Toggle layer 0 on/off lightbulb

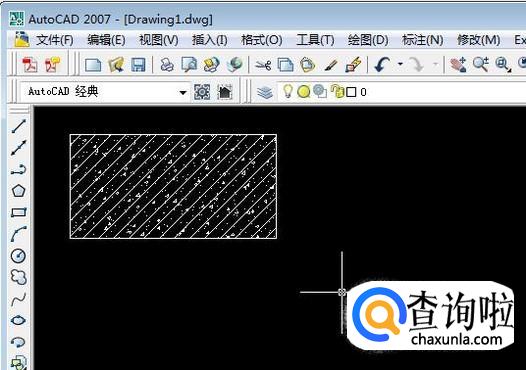287,91
